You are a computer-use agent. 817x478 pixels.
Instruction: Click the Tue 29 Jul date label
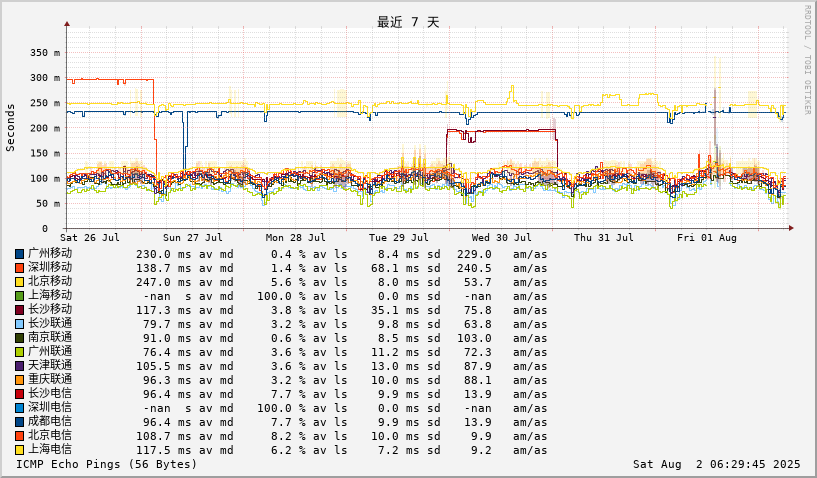click(x=399, y=238)
